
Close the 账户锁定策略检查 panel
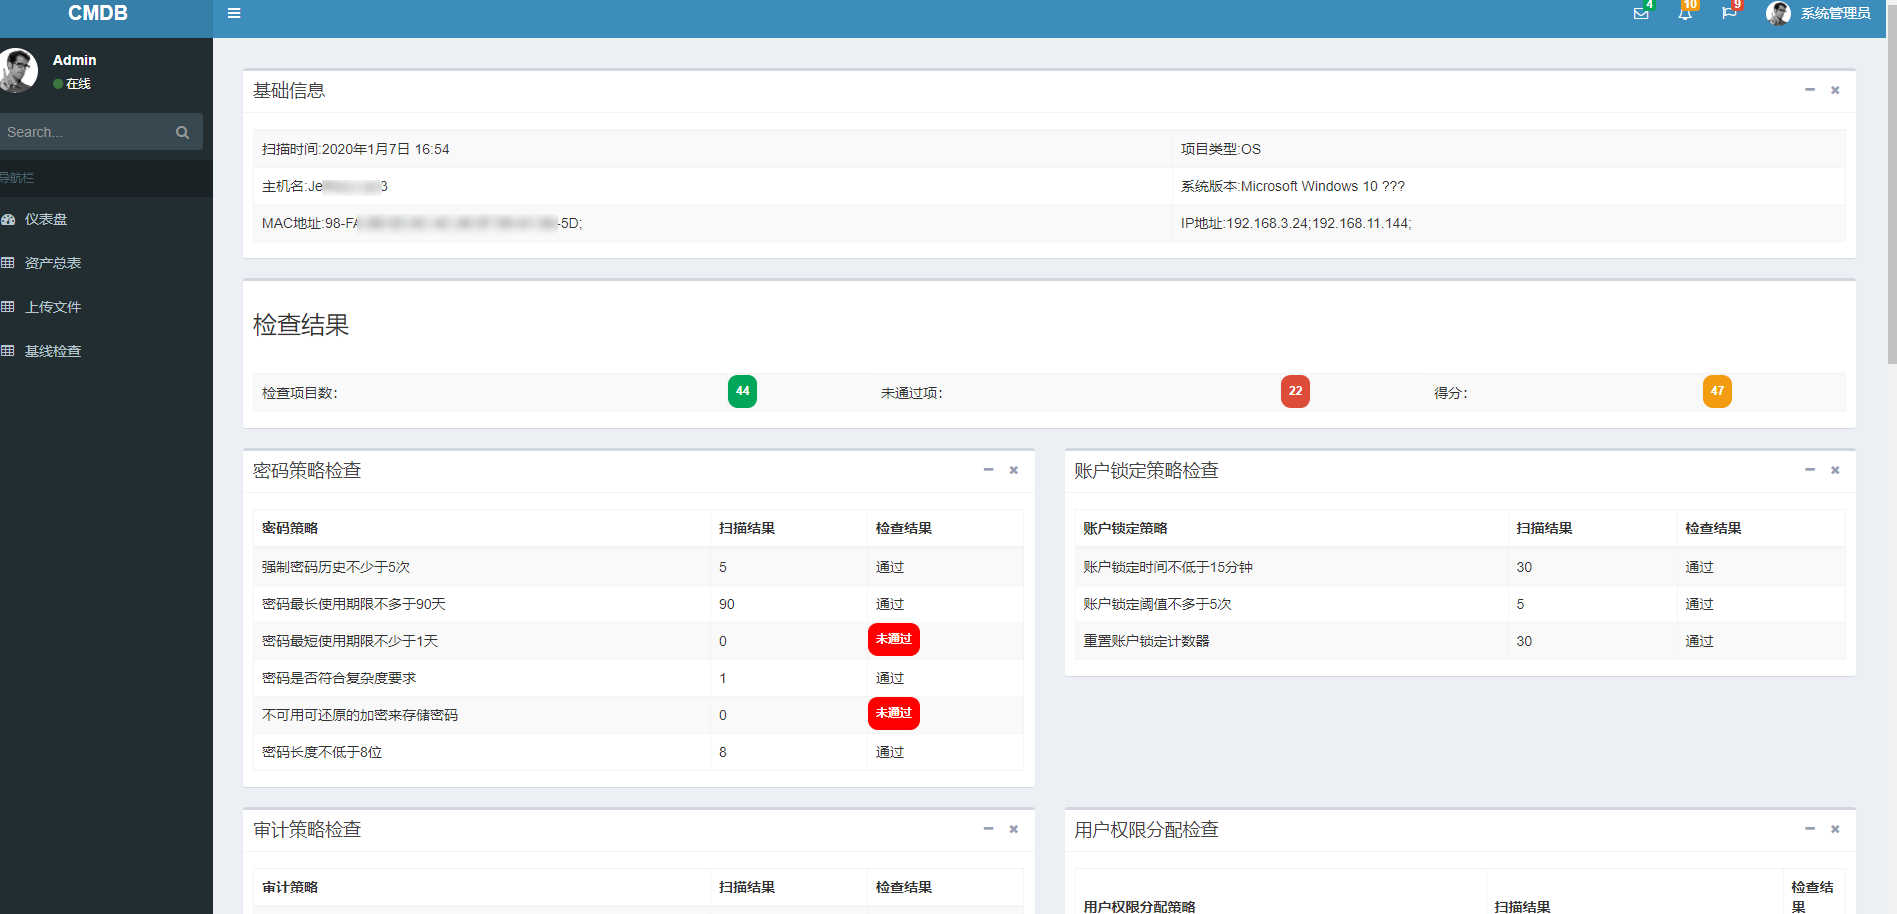1835,470
